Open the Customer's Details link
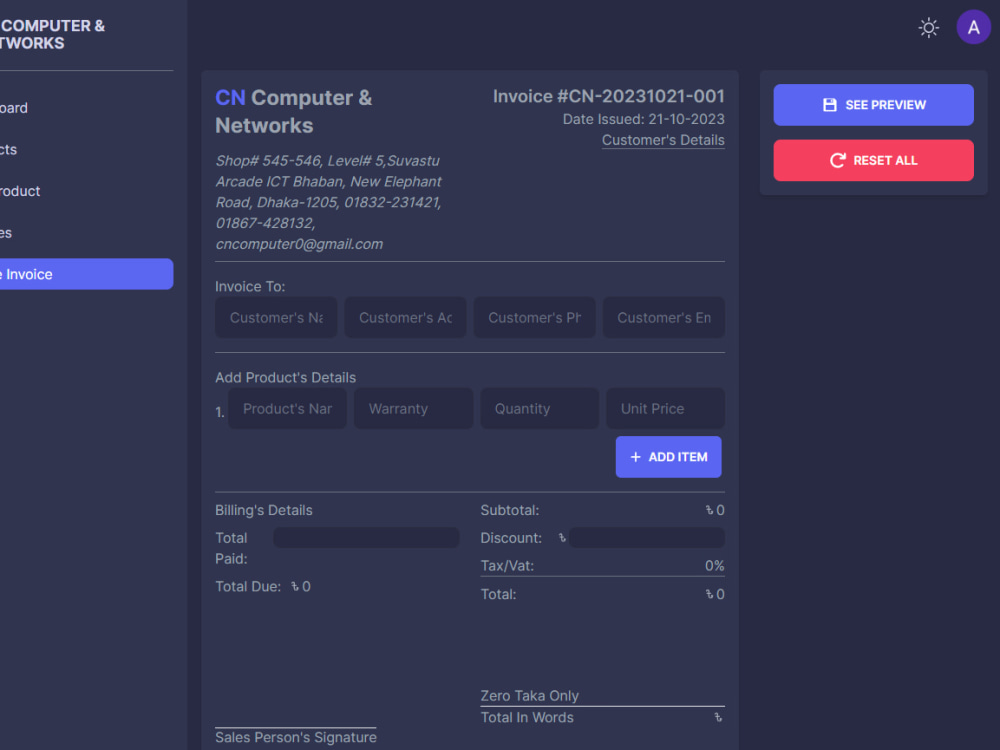 (x=663, y=140)
